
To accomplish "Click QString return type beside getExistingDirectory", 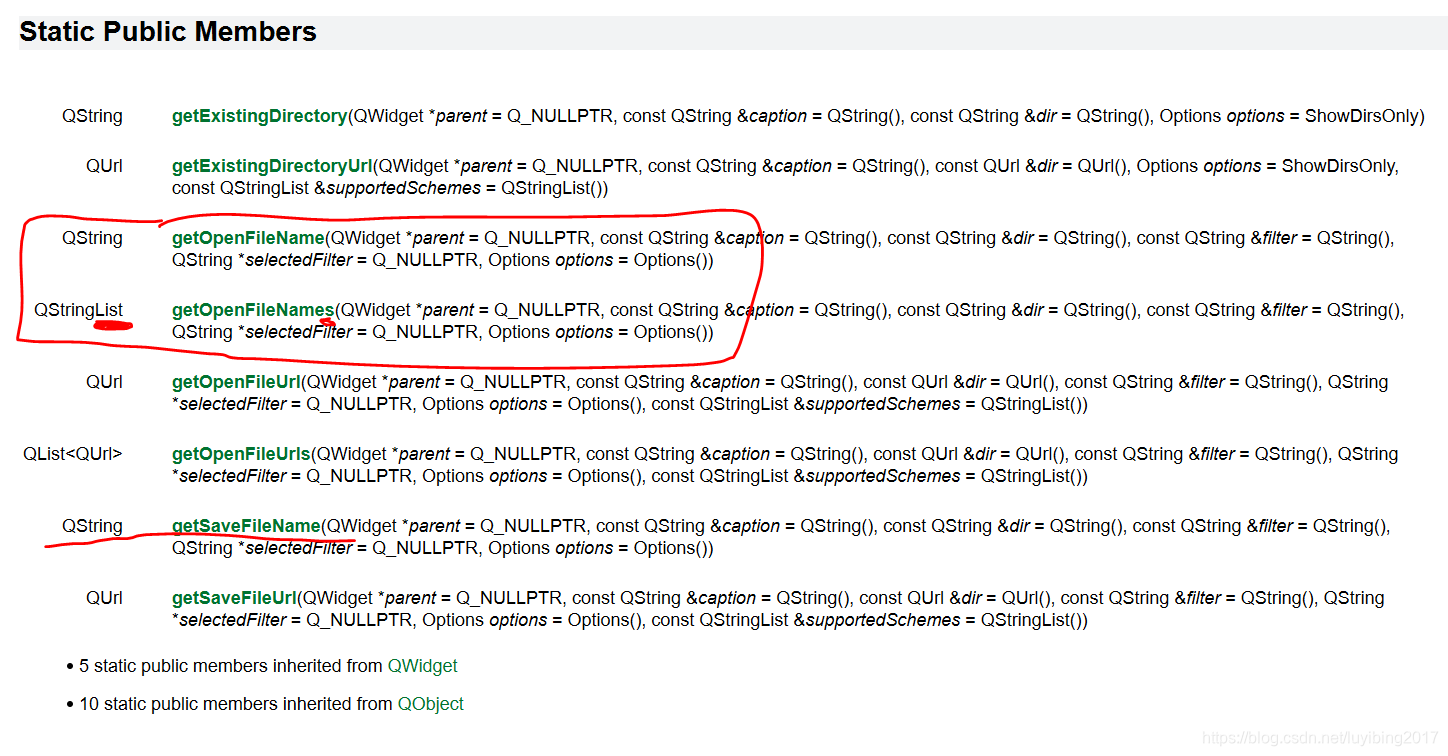I will [92, 116].
